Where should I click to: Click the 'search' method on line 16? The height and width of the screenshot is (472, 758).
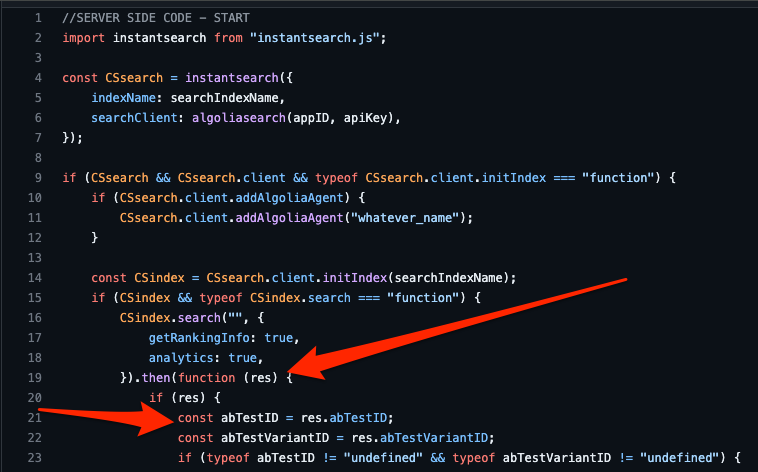[x=199, y=318]
